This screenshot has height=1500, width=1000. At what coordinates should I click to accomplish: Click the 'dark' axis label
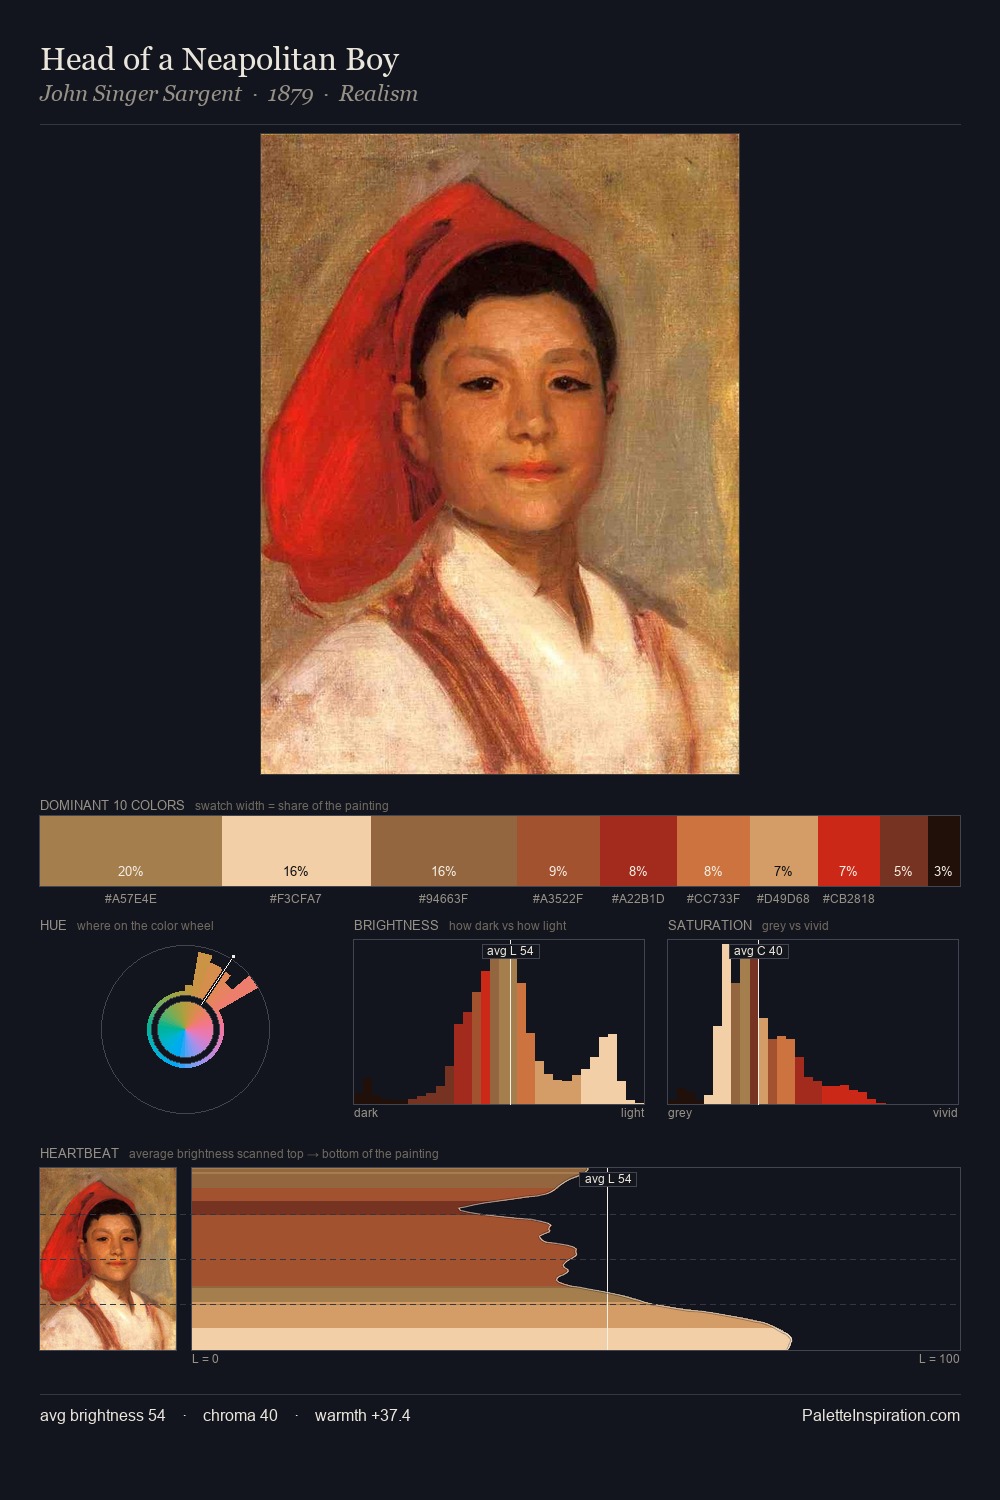coord(366,1112)
